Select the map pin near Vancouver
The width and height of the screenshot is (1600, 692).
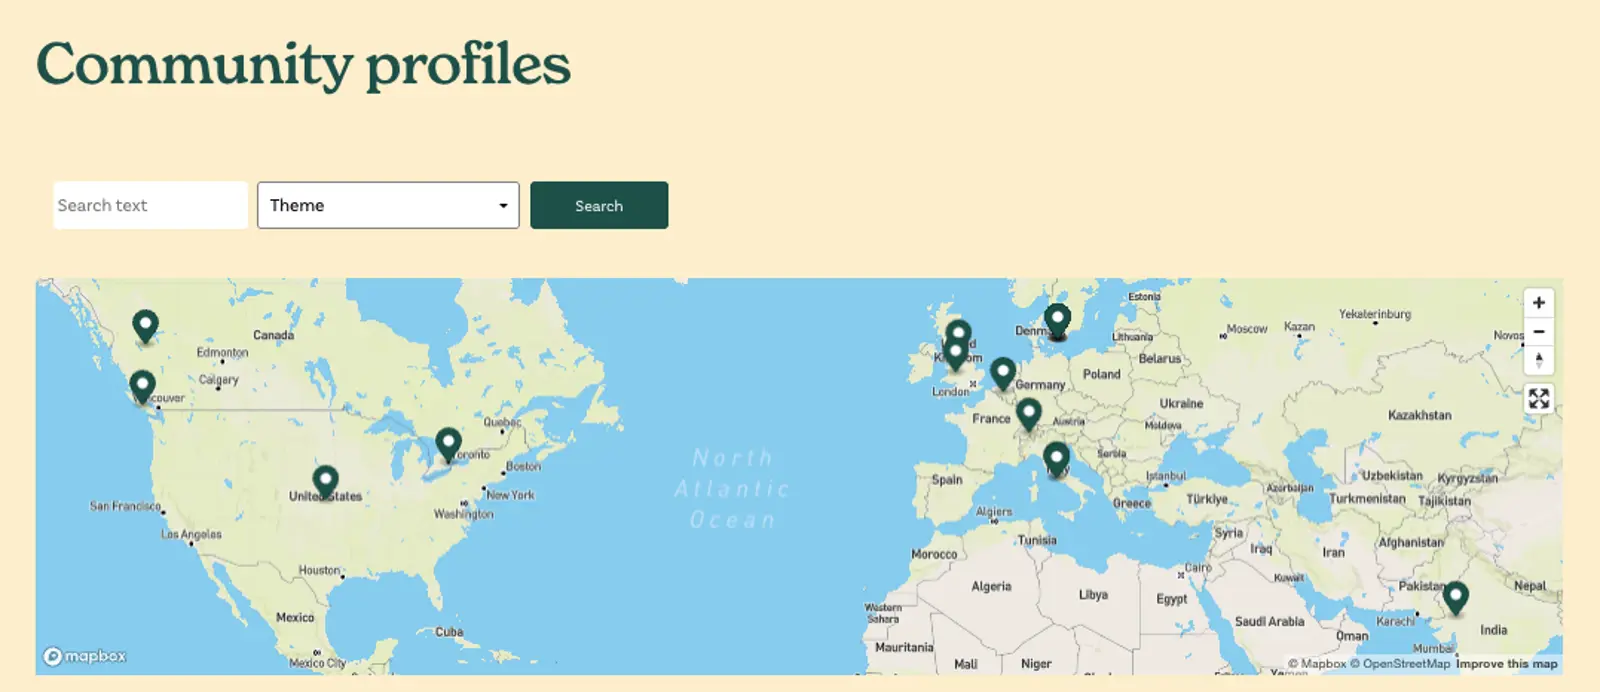click(x=142, y=385)
